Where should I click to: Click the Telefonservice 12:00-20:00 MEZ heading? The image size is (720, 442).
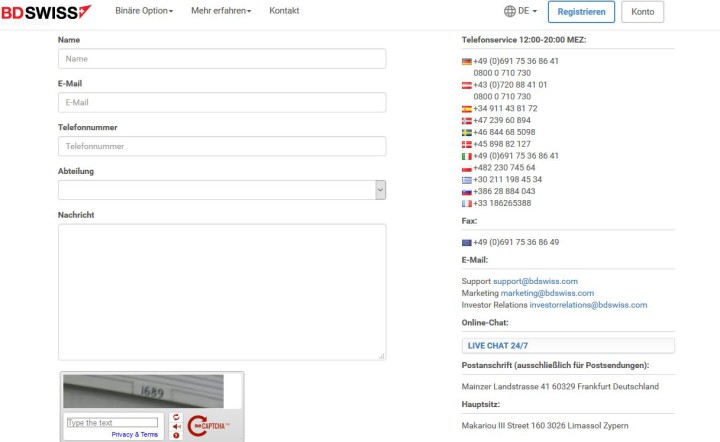524,40
